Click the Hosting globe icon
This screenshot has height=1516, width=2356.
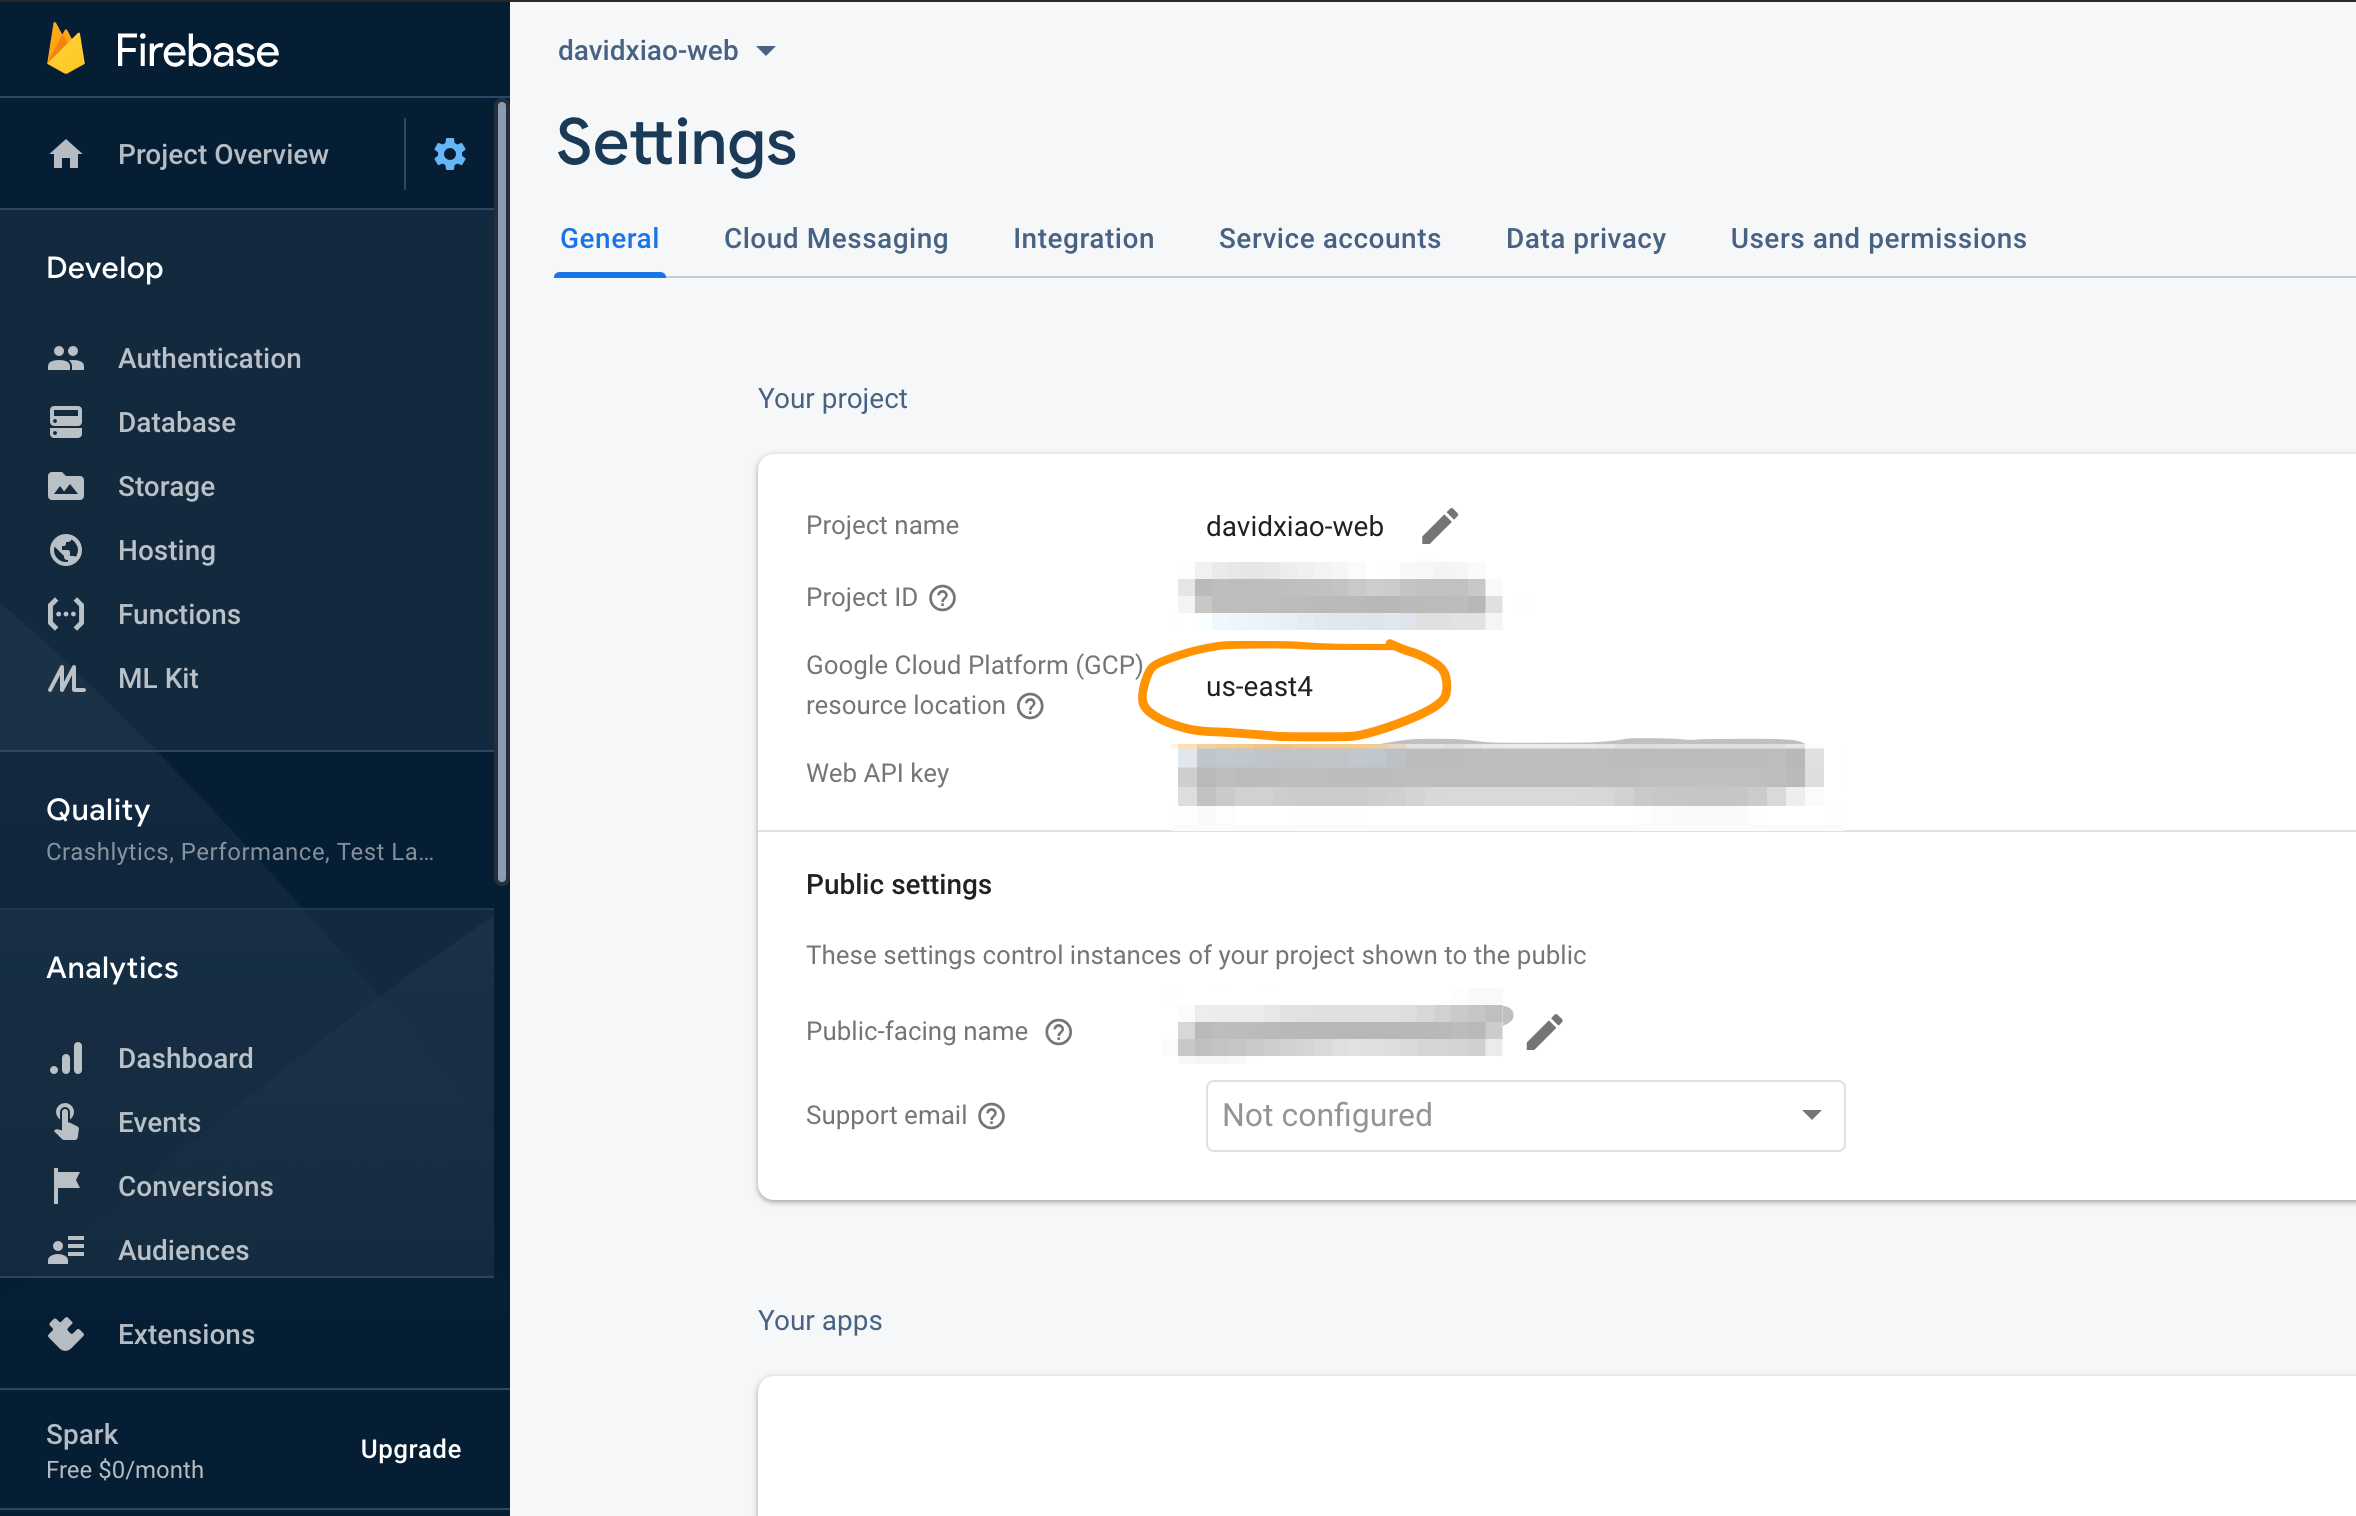[66, 550]
